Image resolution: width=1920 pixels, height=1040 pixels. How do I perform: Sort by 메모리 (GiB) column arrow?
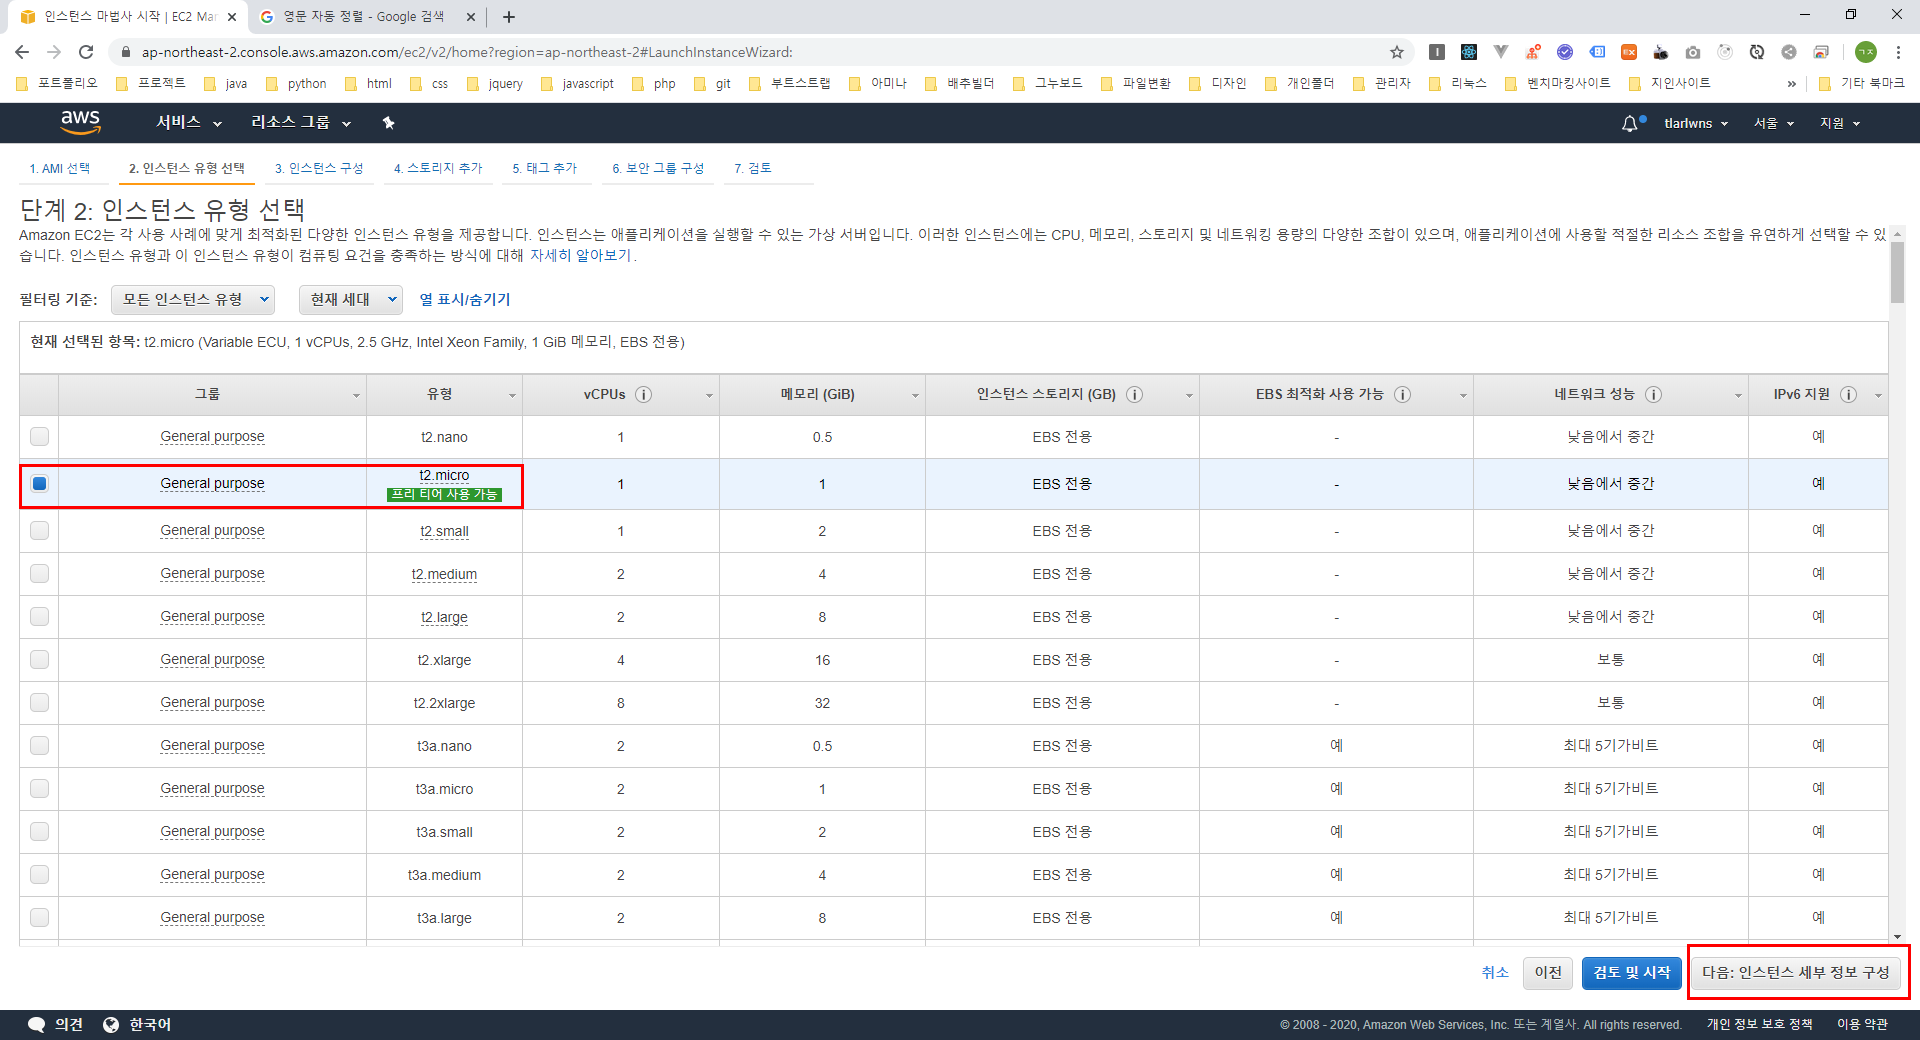pyautogui.click(x=915, y=396)
